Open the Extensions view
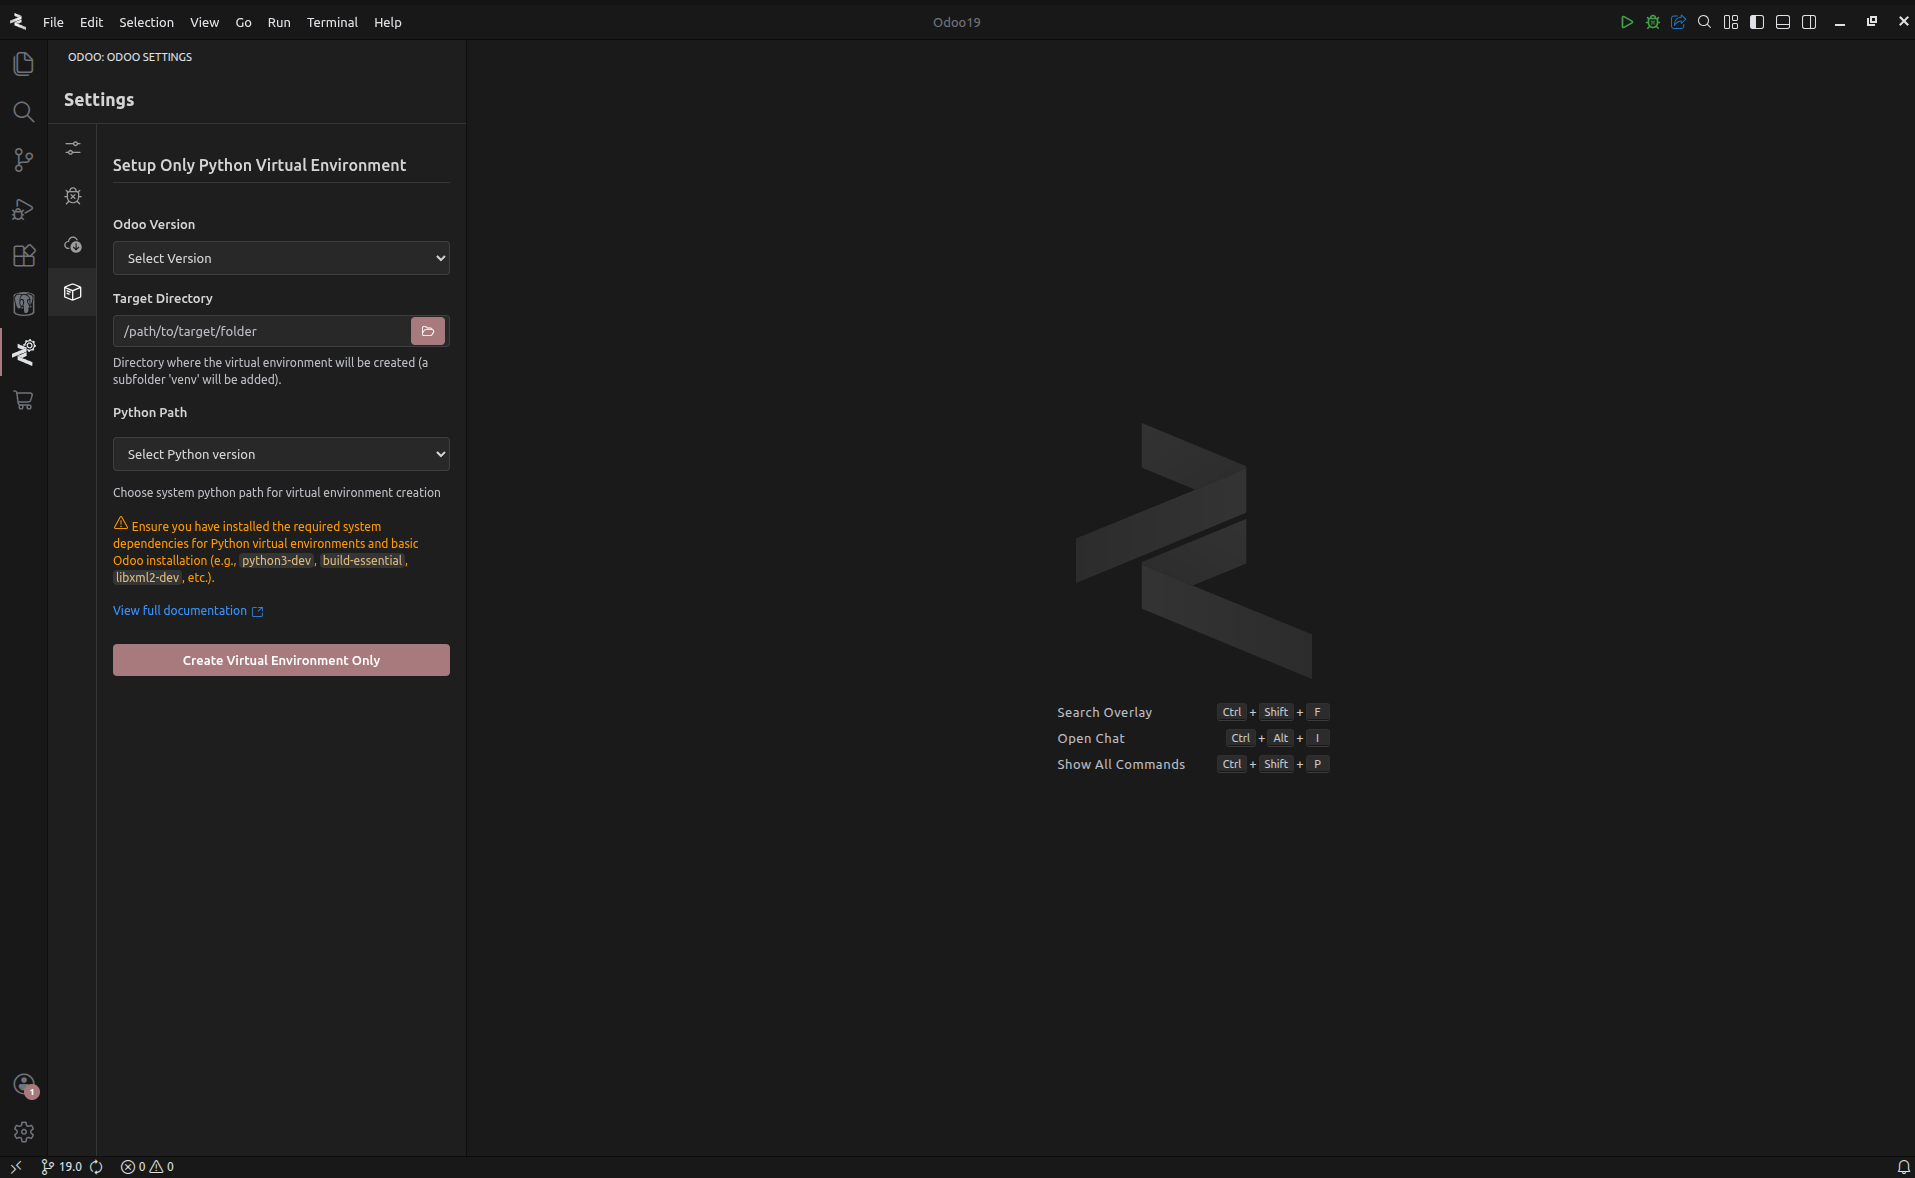This screenshot has width=1915, height=1178. (x=24, y=256)
